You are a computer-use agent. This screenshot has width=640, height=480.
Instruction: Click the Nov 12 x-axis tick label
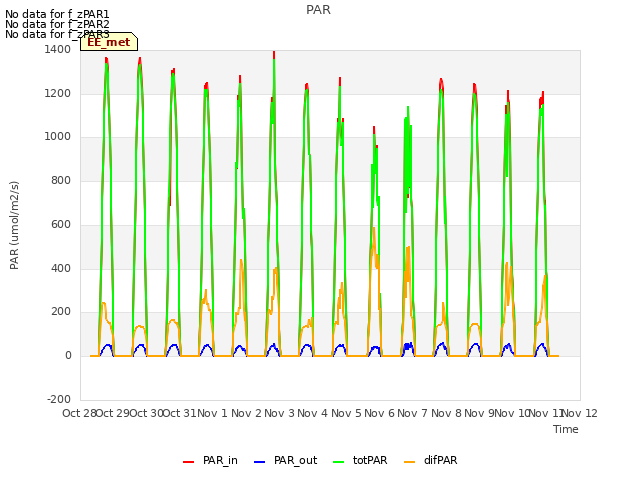(580, 413)
